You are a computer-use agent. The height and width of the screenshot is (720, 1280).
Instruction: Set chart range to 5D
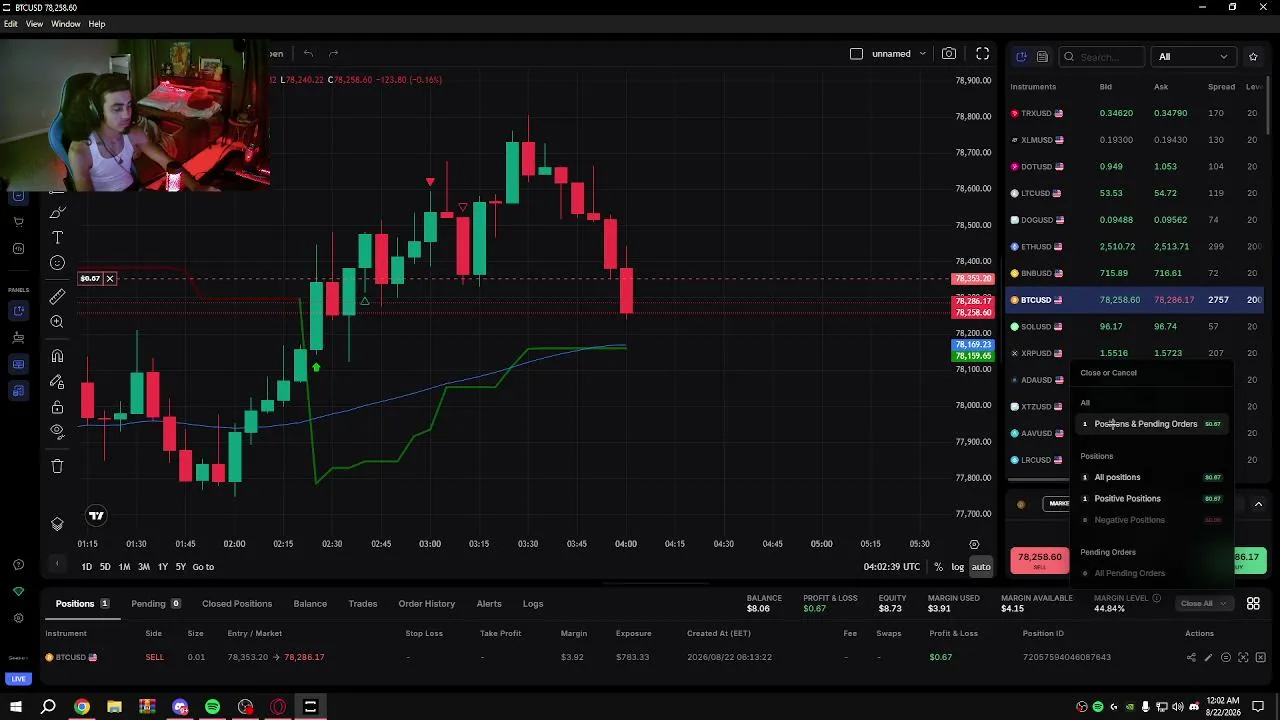tap(105, 567)
